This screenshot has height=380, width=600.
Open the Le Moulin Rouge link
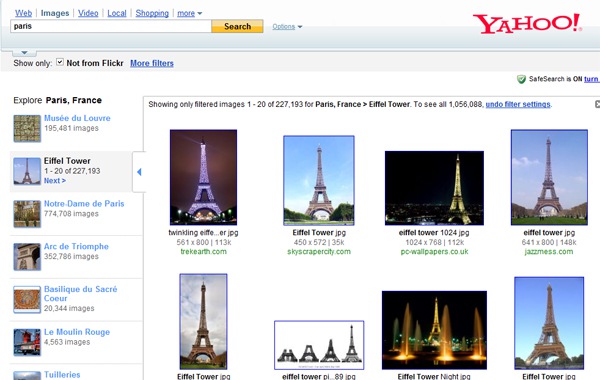tap(77, 332)
